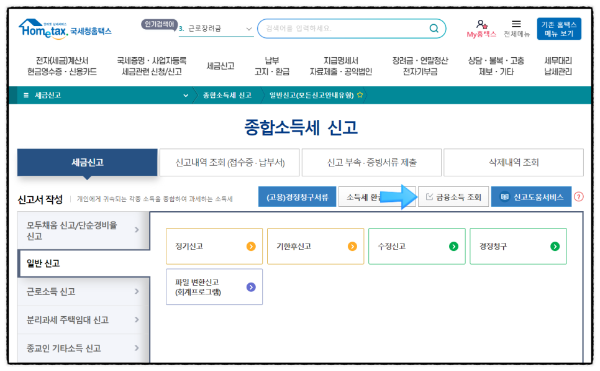Expand 종교인 기타소득 신고 menu
The width and height of the screenshot is (600, 371).
click(x=83, y=348)
